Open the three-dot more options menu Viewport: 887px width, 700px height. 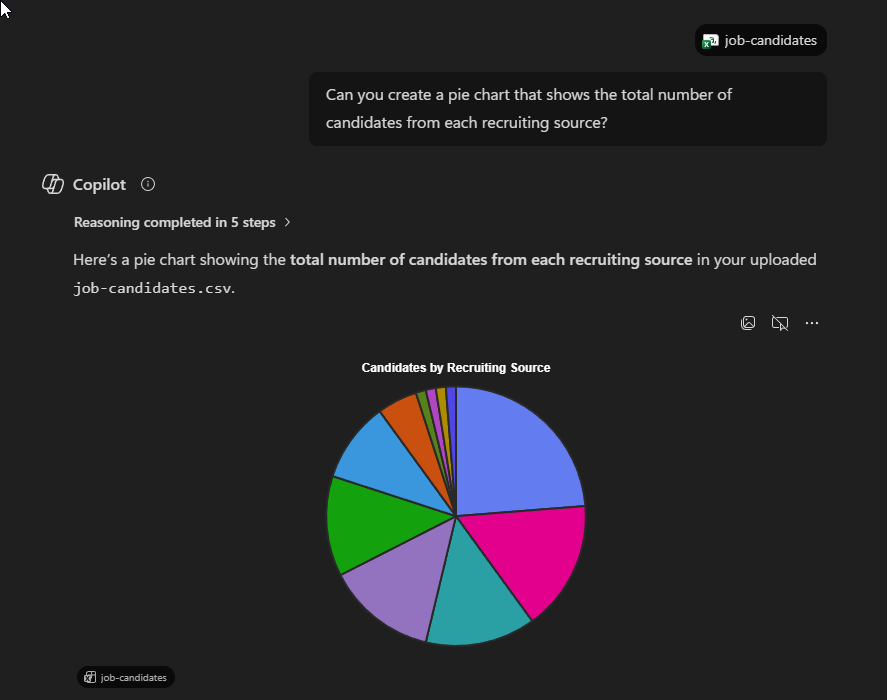coord(812,323)
